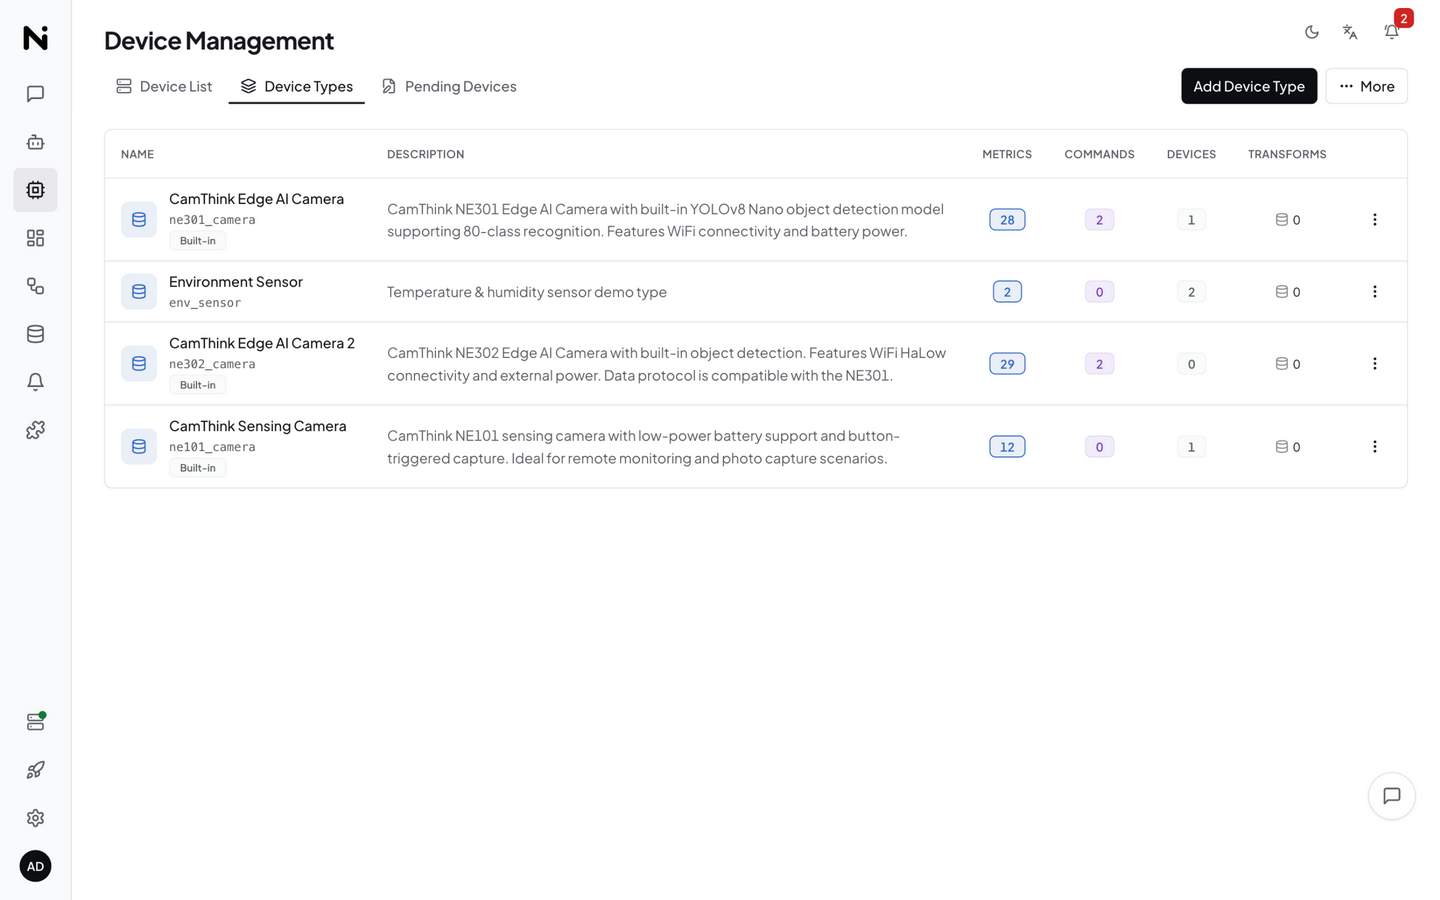Open row actions menu for ne301_camera

(x=1375, y=220)
